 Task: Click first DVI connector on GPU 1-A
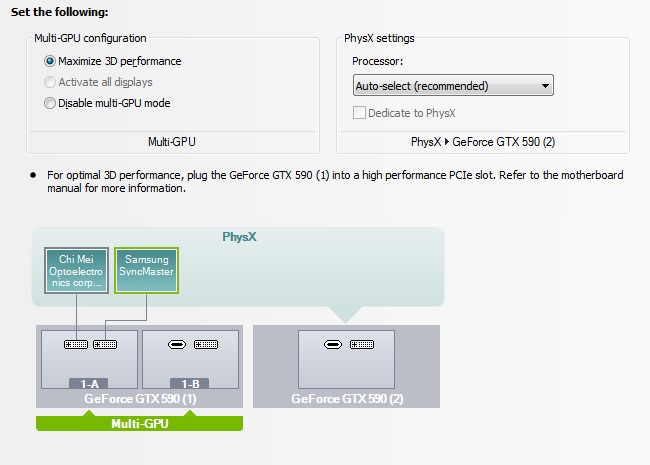pos(76,344)
